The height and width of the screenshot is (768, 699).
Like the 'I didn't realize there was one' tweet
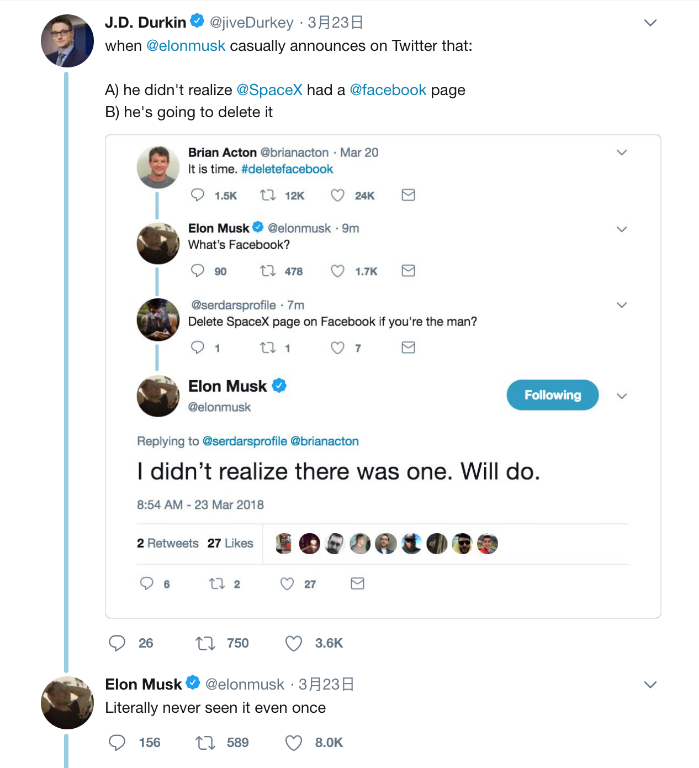(288, 583)
